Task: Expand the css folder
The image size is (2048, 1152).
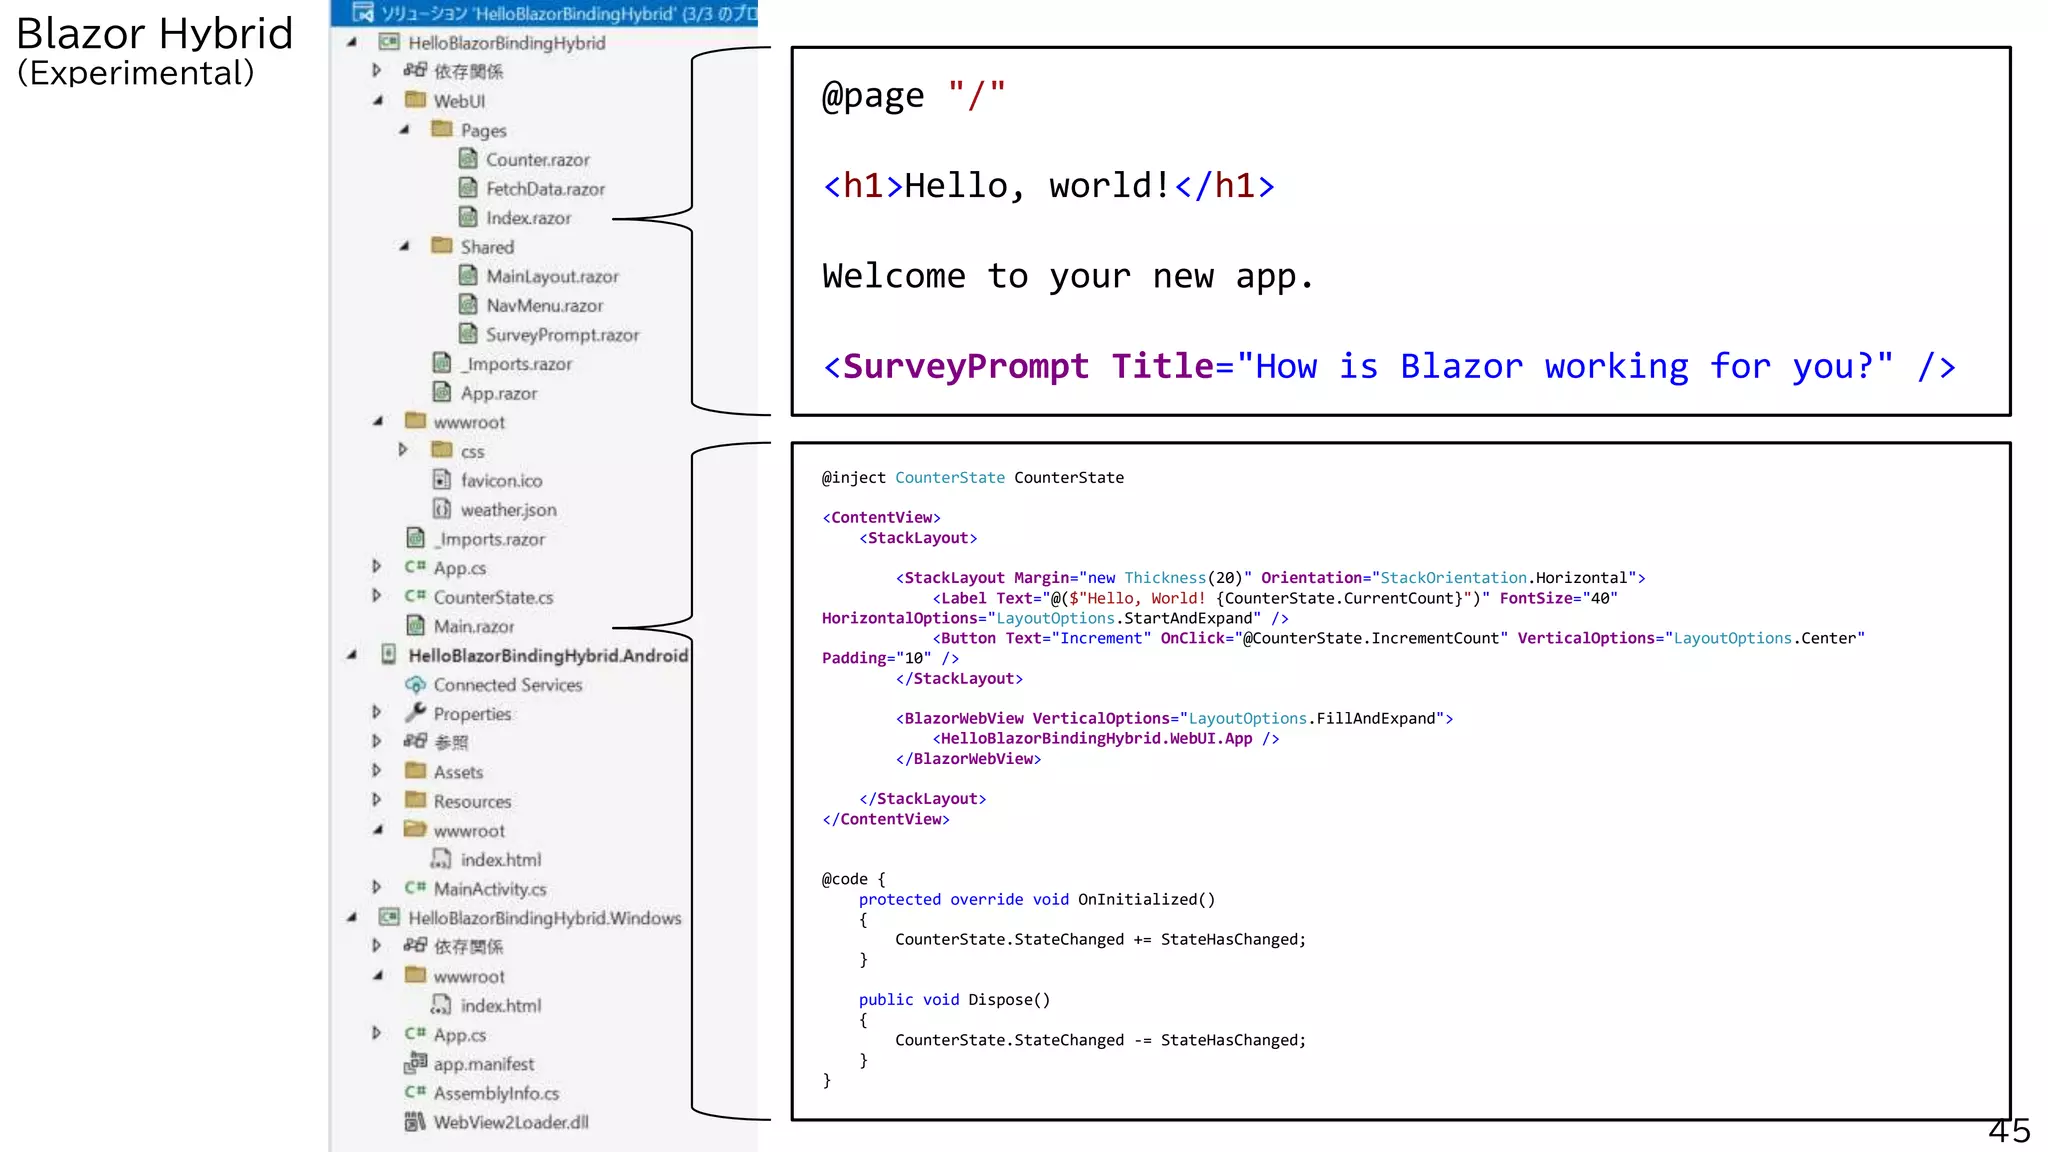Action: (x=403, y=450)
